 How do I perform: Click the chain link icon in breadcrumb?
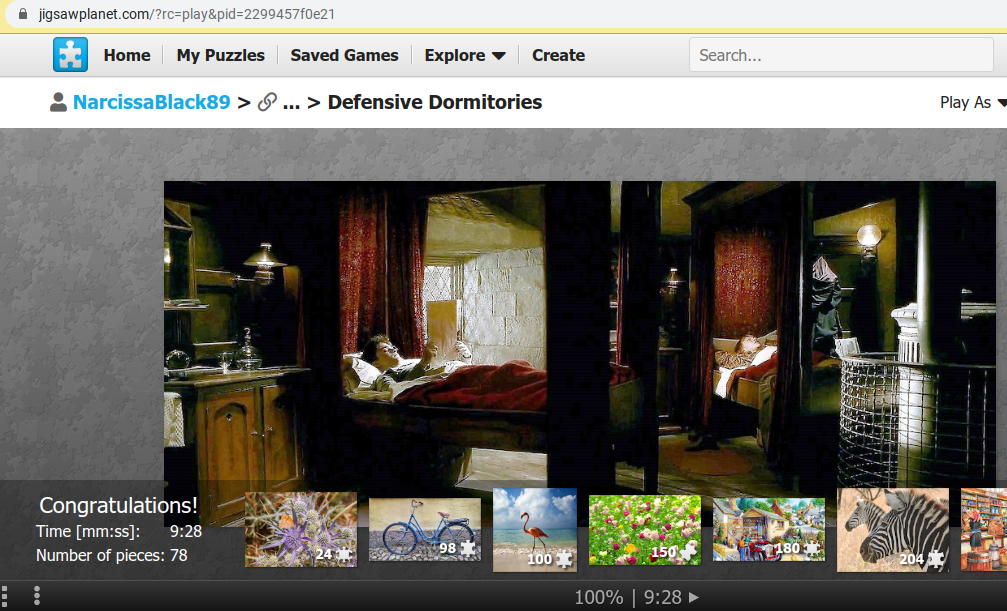tap(267, 102)
